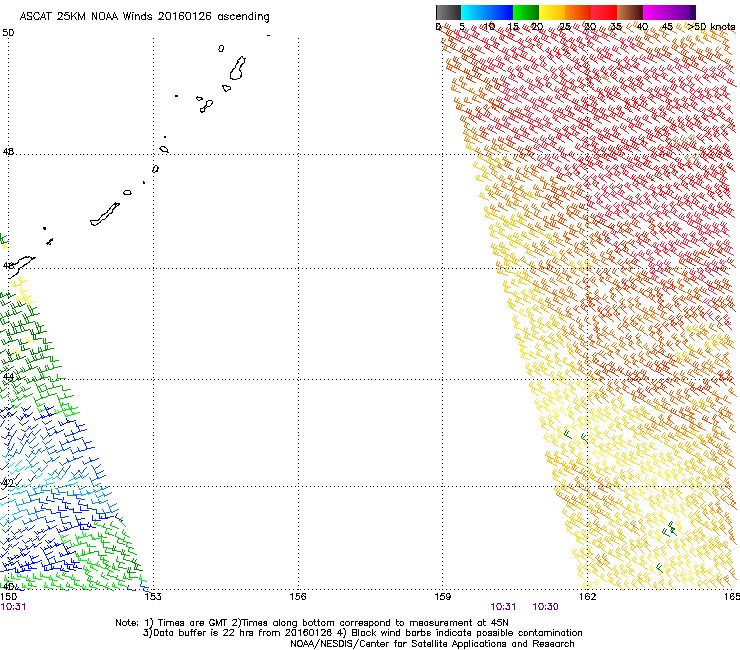Click longitude label "150"
Image resolution: width=740 pixels, height=650 pixels.
pyautogui.click(x=9, y=597)
